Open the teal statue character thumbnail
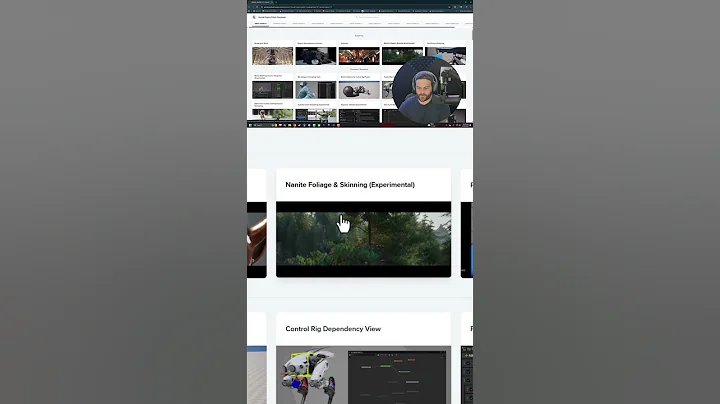Screen dimensions: 720x404 [316, 90]
